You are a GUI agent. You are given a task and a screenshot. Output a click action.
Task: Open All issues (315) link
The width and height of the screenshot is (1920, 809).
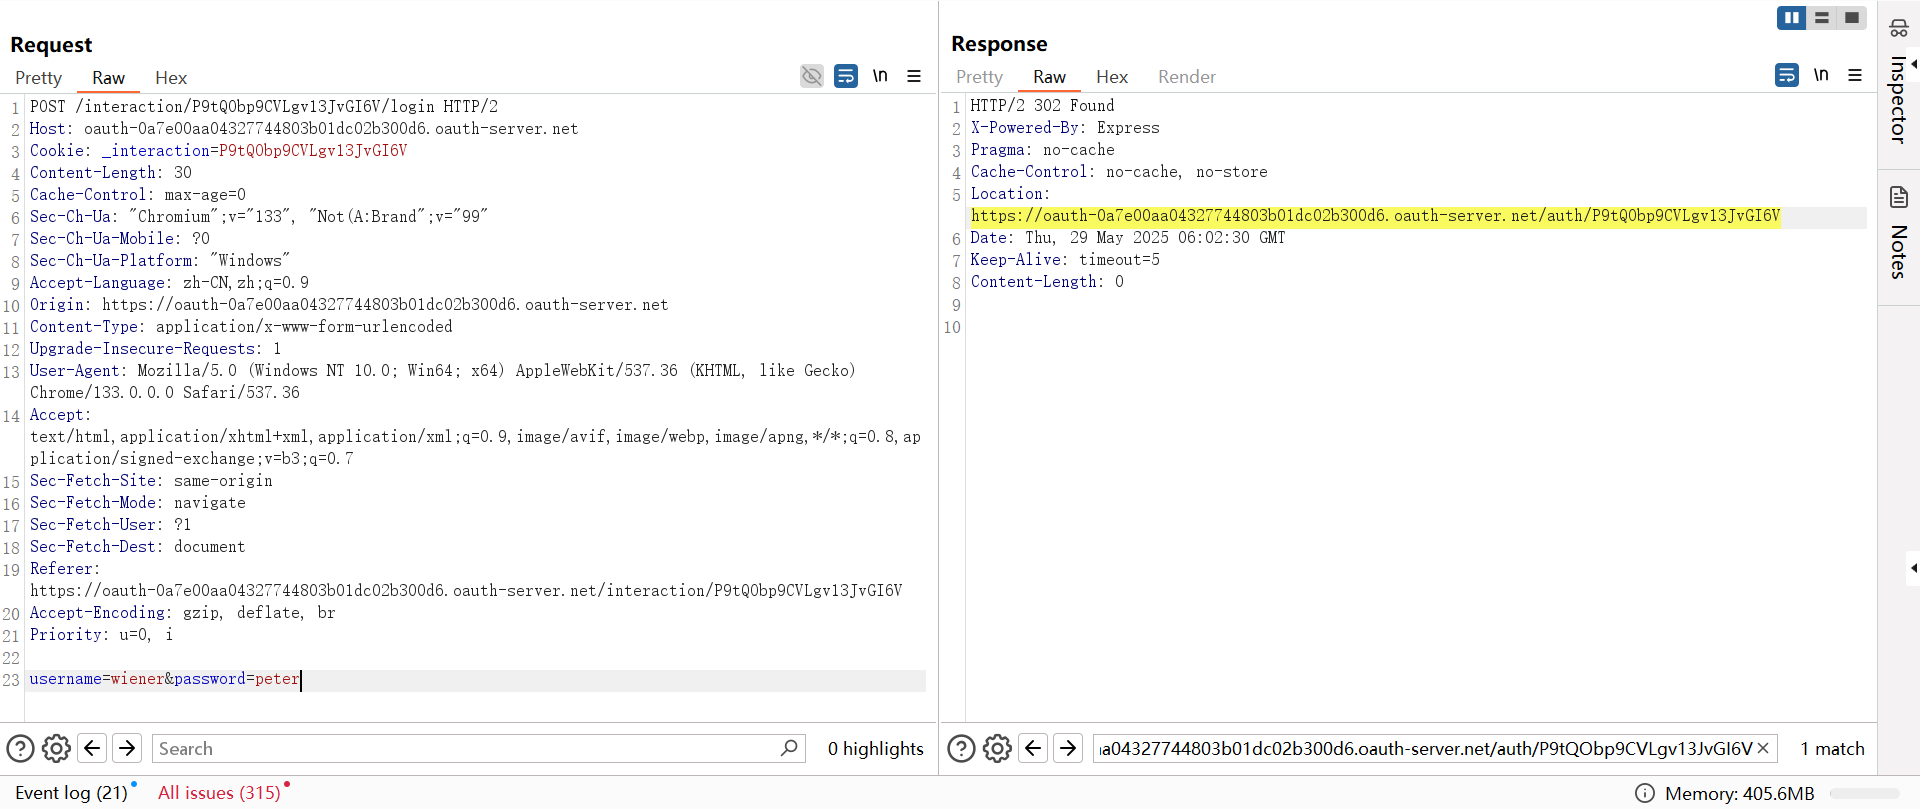point(219,793)
